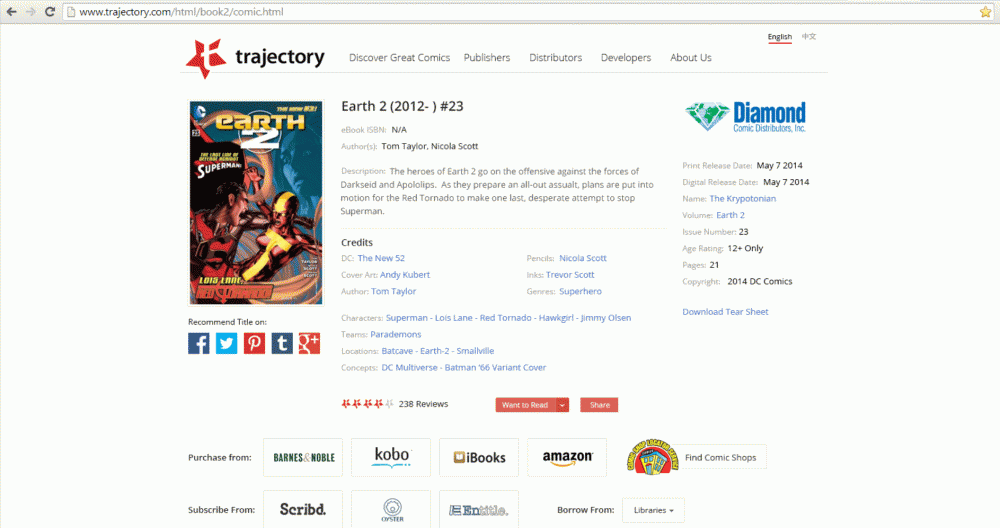1000x528 pixels.
Task: Share title on Facebook icon
Action: click(x=198, y=343)
